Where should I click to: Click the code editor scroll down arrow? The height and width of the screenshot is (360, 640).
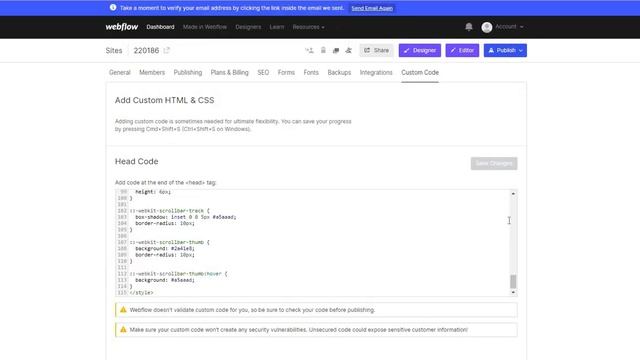tap(513, 293)
